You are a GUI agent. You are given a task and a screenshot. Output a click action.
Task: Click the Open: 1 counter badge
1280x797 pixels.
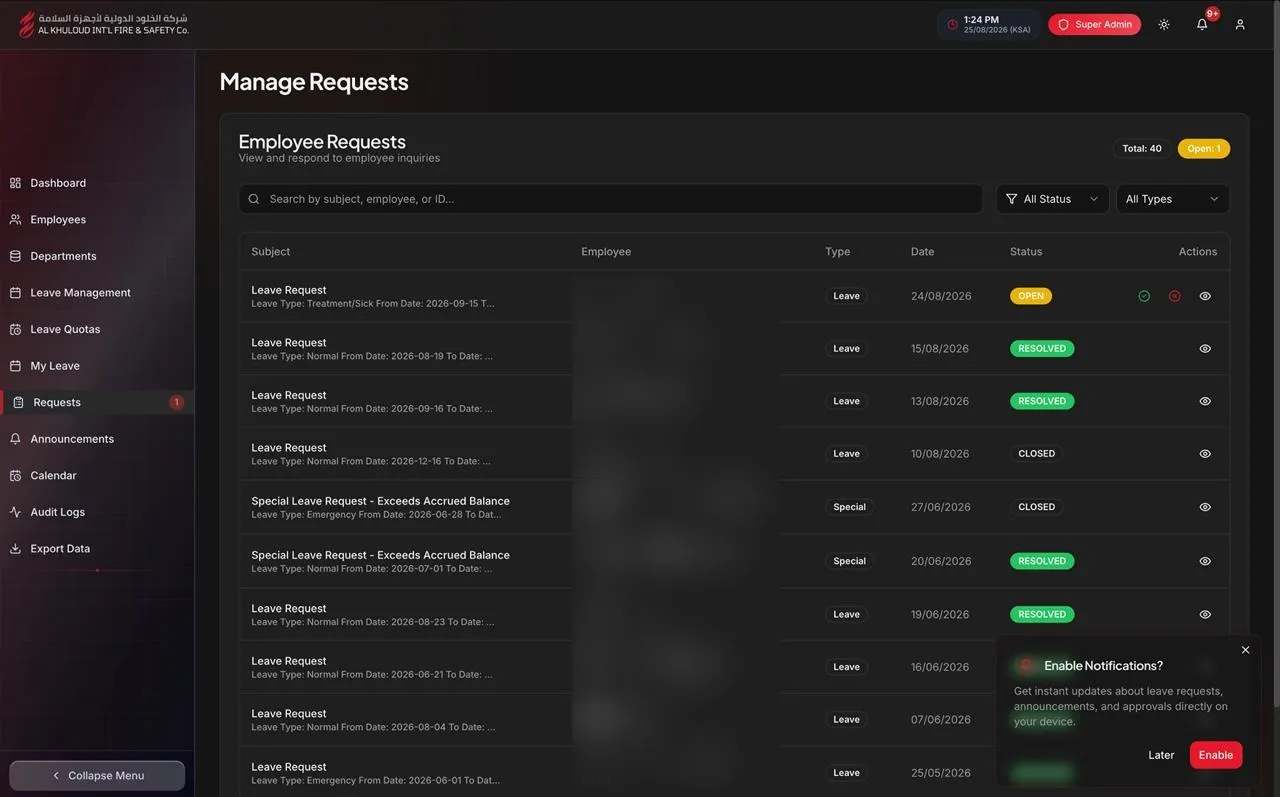pyautogui.click(x=1204, y=148)
